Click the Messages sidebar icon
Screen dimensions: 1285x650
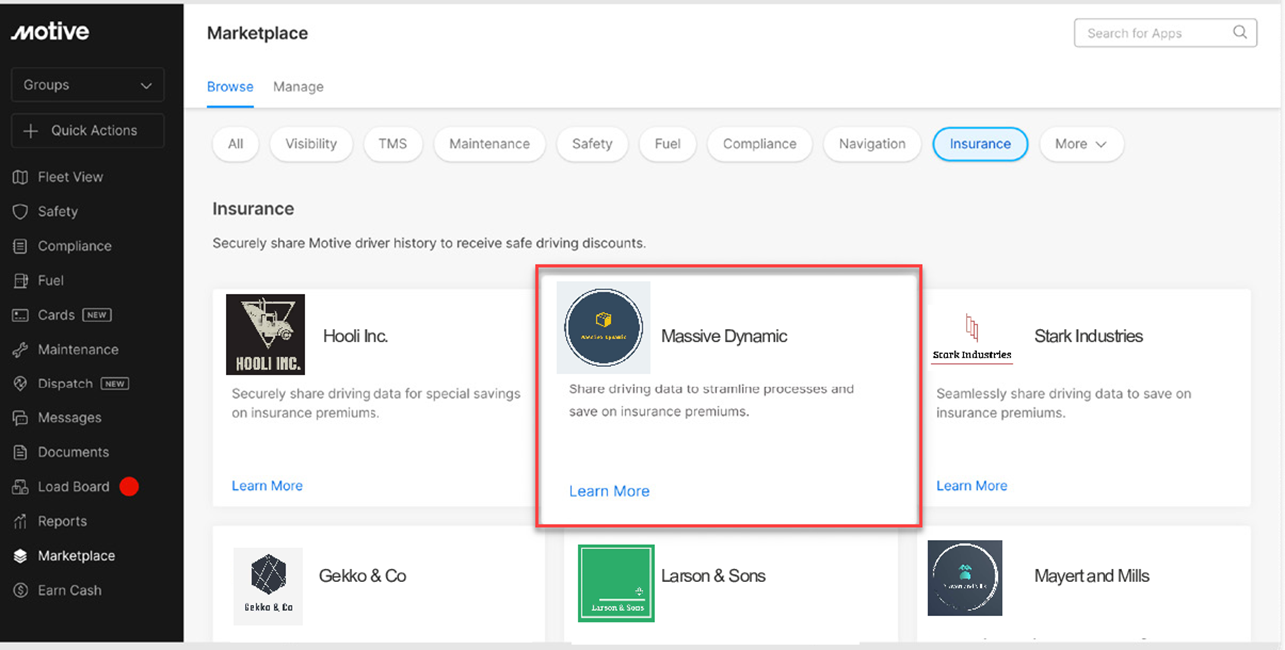(x=20, y=418)
